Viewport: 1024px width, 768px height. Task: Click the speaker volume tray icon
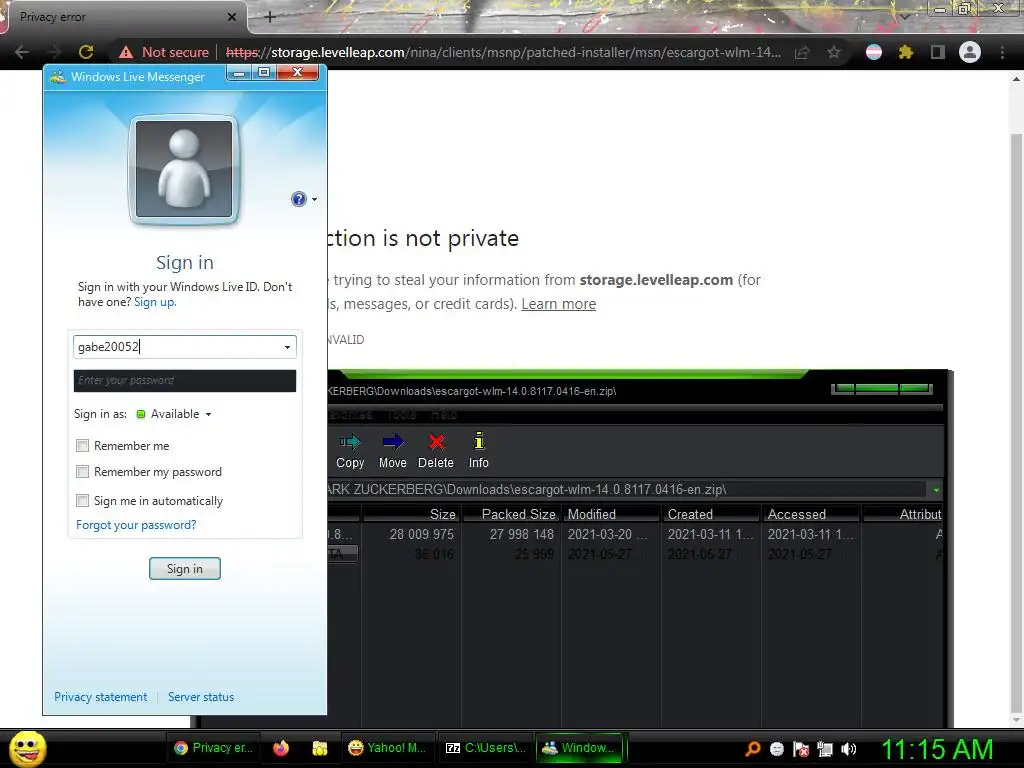click(x=849, y=748)
